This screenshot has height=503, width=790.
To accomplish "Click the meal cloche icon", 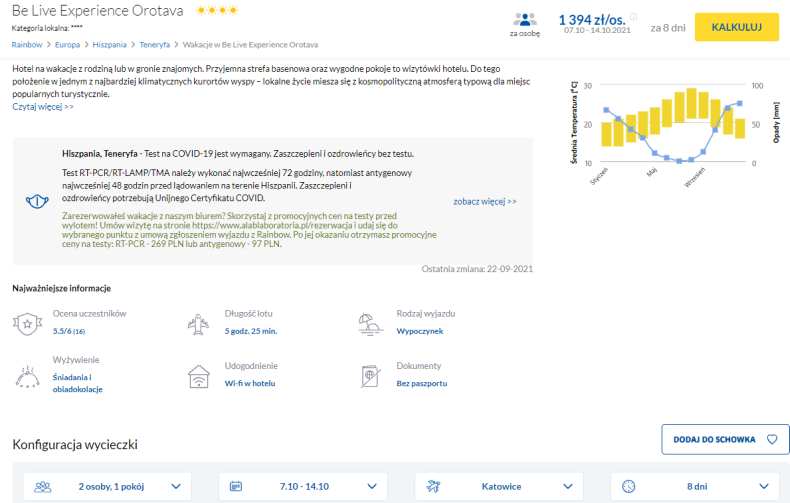I will point(28,376).
